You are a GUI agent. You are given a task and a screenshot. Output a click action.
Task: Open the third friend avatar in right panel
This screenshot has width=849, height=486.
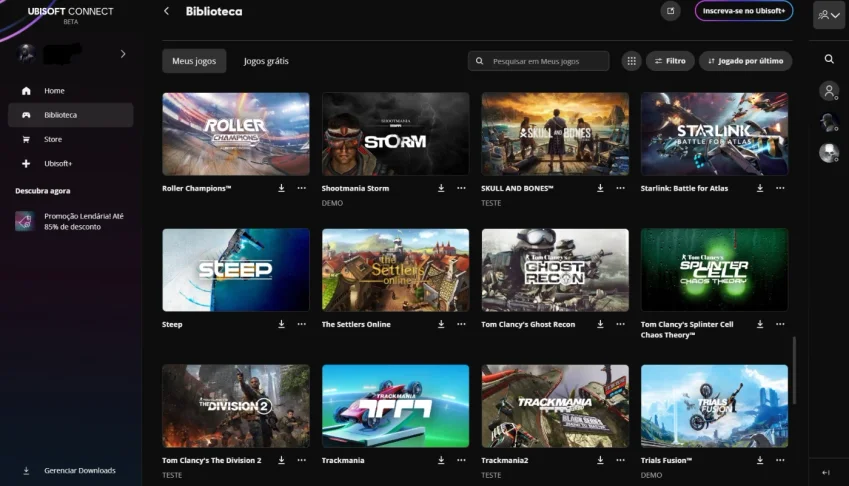tap(829, 153)
